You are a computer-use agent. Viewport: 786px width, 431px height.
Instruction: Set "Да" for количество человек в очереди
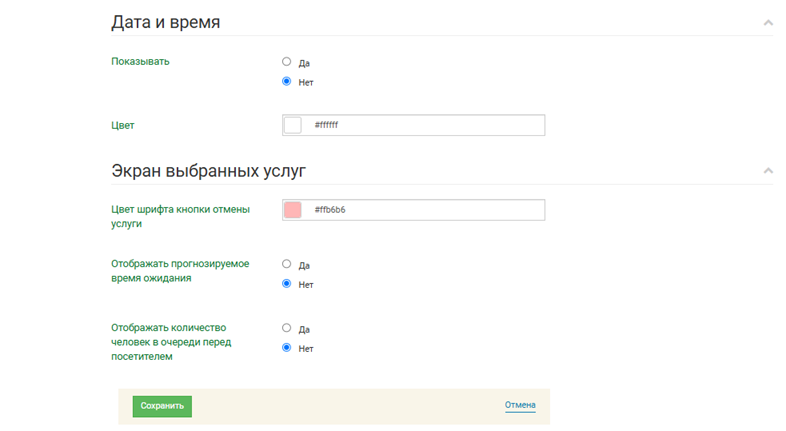click(287, 328)
